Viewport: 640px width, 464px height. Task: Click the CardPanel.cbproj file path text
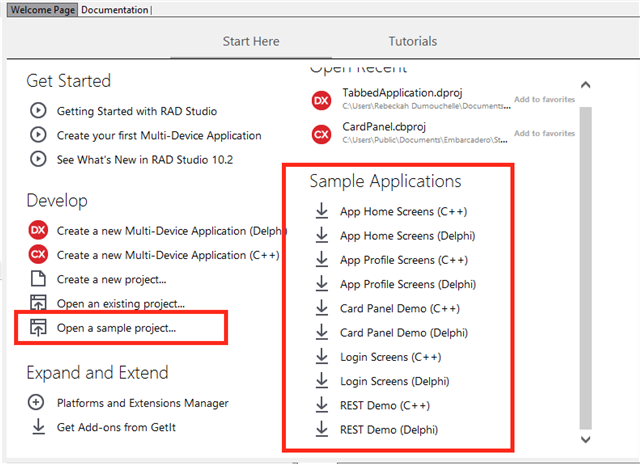tap(425, 140)
